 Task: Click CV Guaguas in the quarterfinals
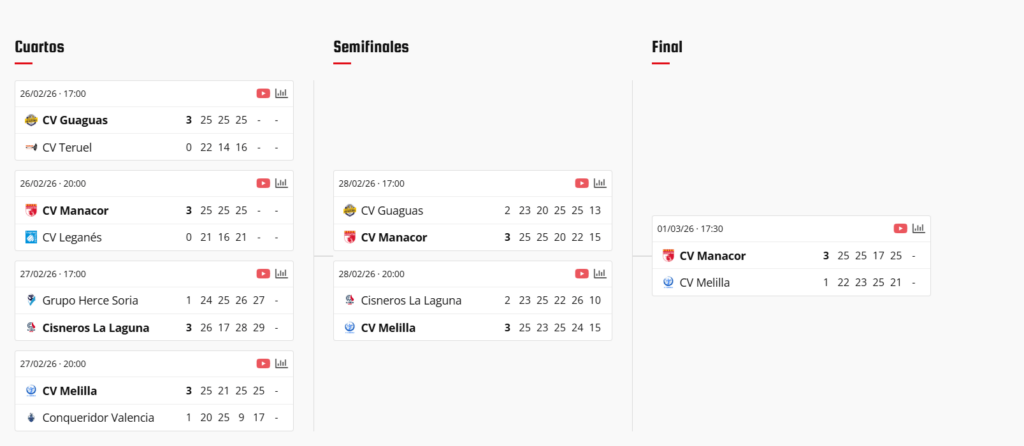coord(75,120)
